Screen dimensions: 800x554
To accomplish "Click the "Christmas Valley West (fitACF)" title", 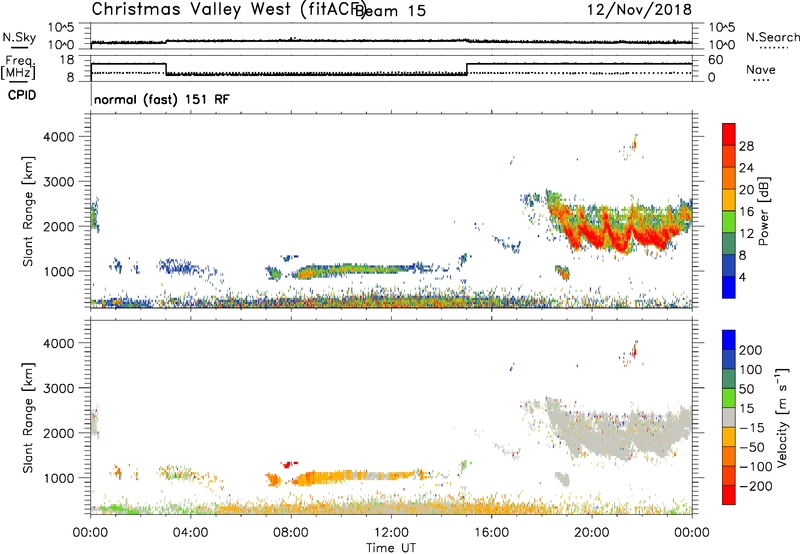I will tap(228, 10).
